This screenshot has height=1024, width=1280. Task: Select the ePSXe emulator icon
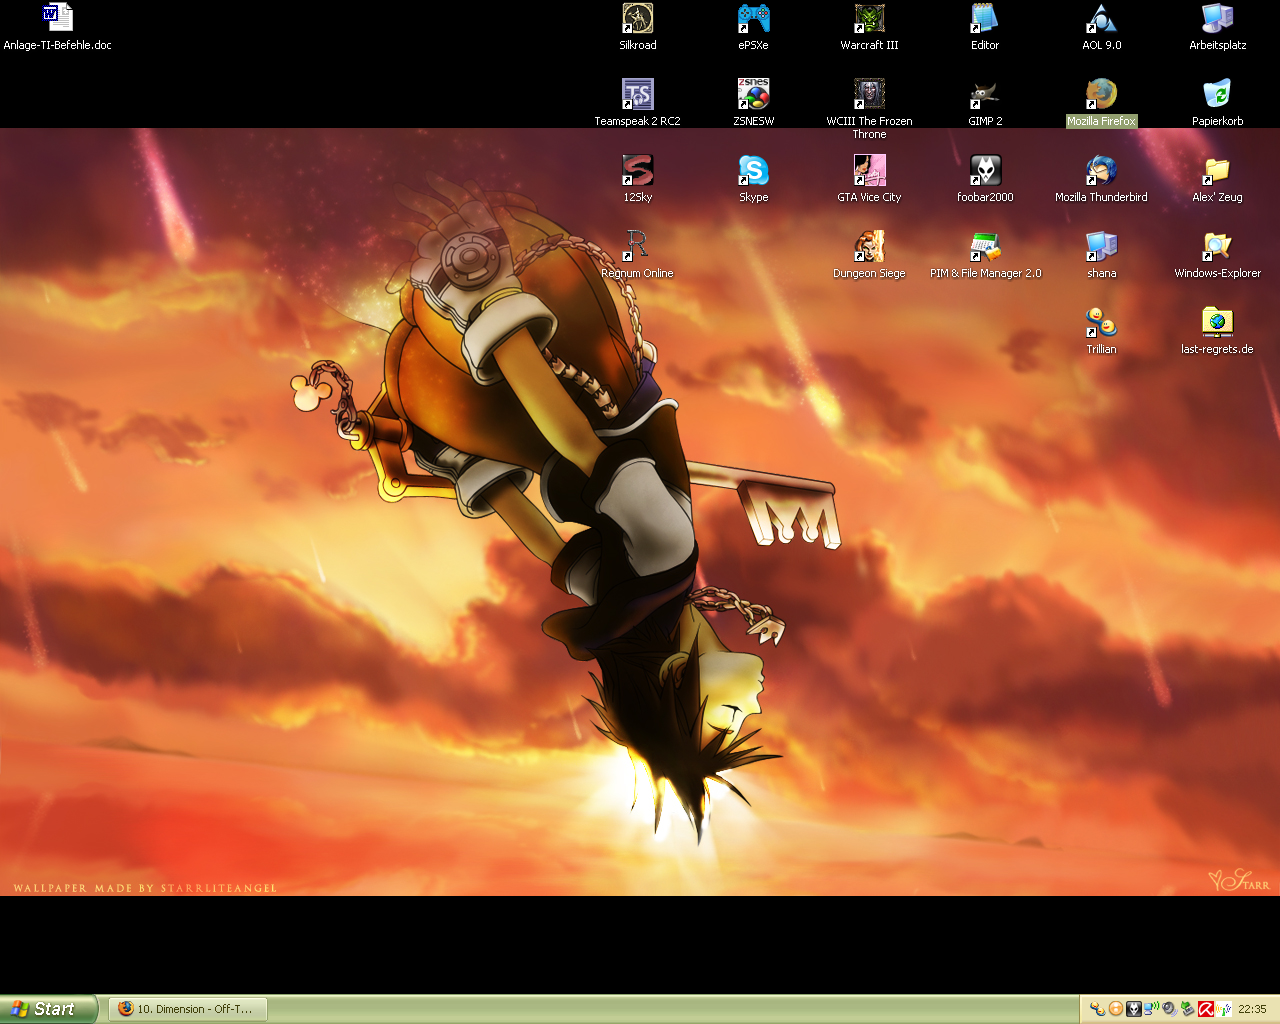pyautogui.click(x=753, y=19)
